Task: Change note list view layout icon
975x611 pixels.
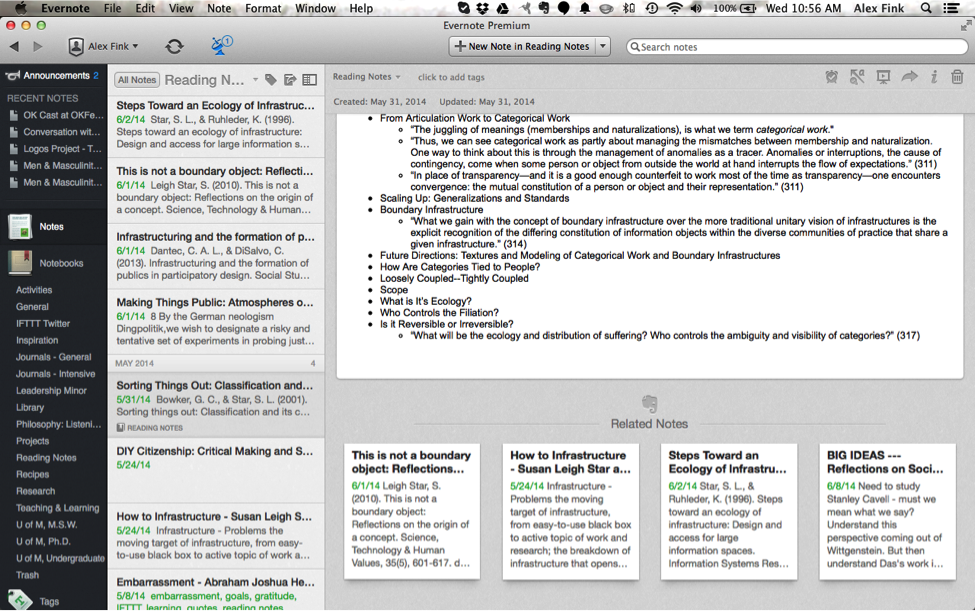Action: click(310, 80)
